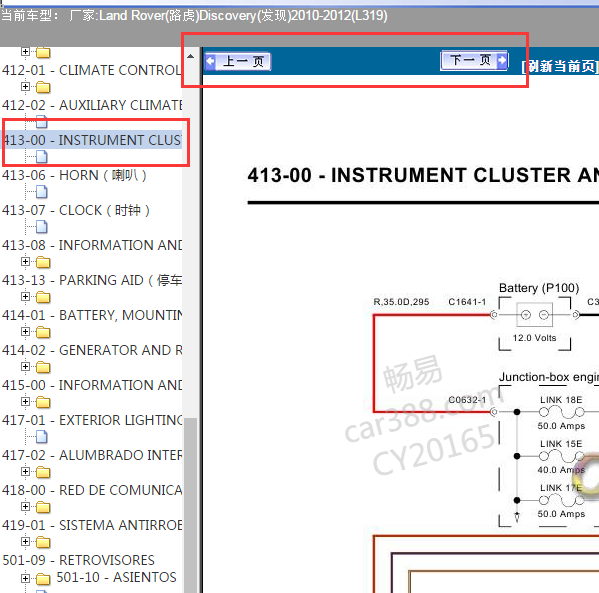Expand plus box directly above 419-01 SISTEMA ANTIRROE

coord(25,507)
